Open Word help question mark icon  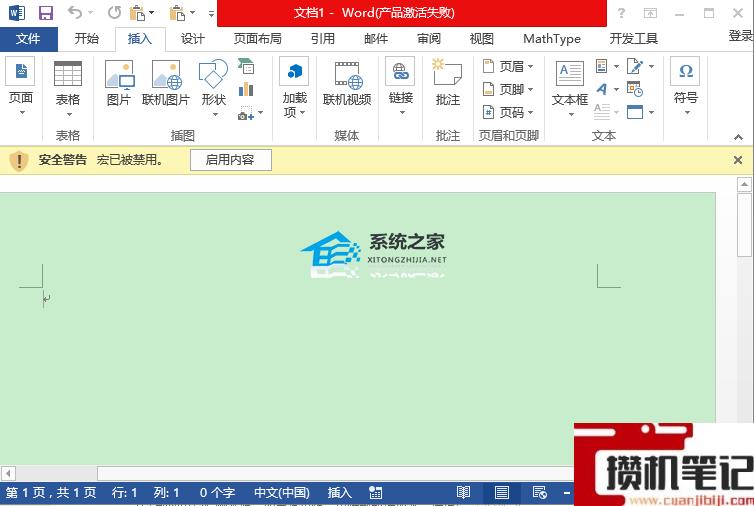click(621, 13)
